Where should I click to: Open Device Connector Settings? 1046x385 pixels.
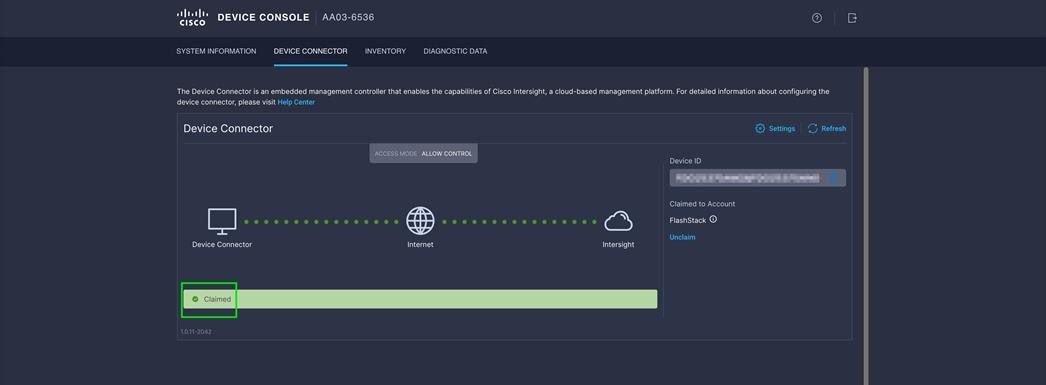pos(774,129)
